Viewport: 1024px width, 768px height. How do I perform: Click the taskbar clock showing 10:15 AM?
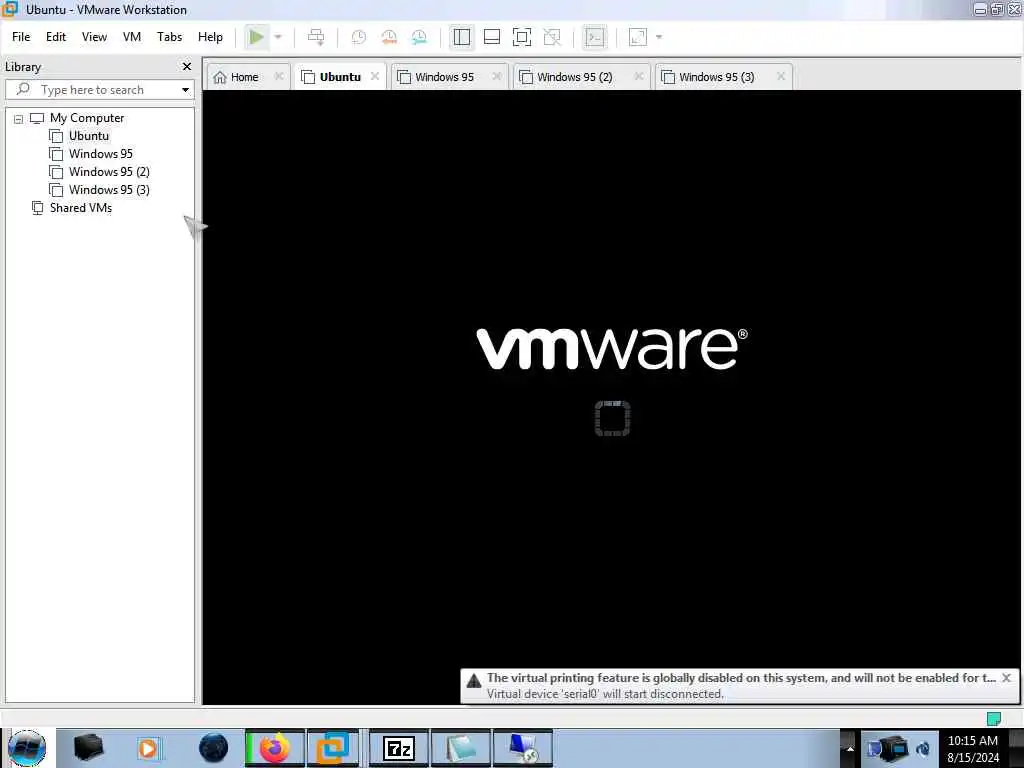point(973,749)
